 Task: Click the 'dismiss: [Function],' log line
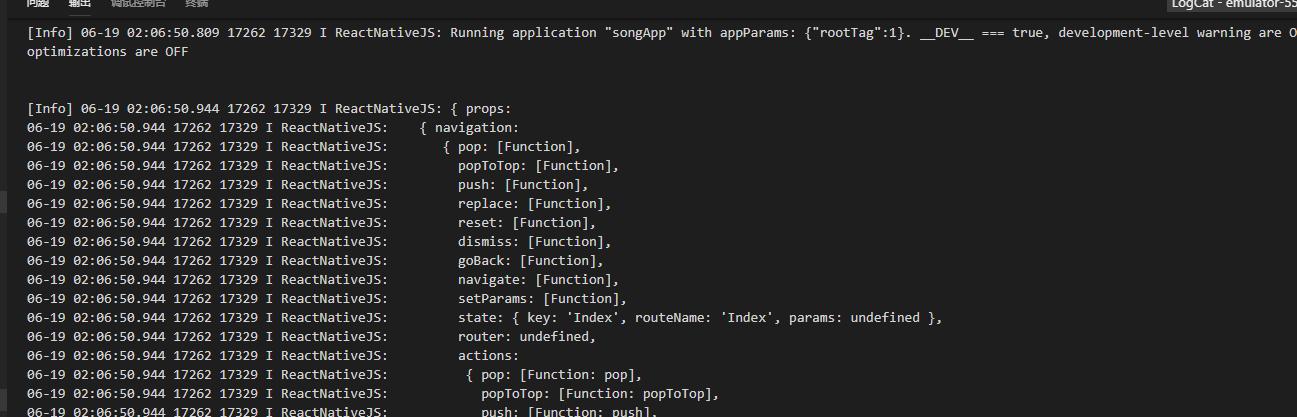click(534, 242)
